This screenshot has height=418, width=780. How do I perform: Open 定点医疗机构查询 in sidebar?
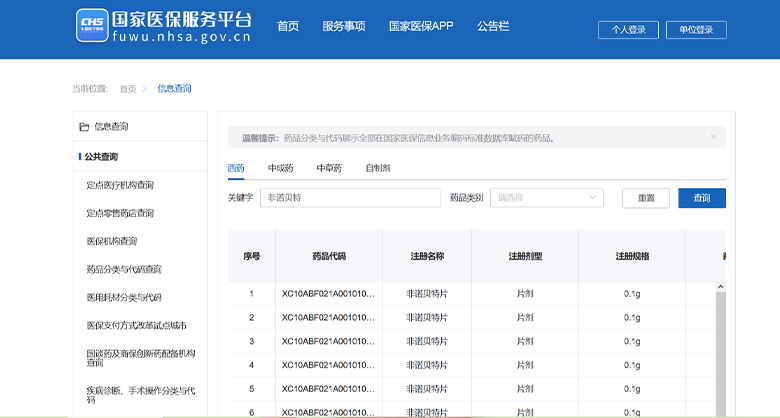point(120,185)
